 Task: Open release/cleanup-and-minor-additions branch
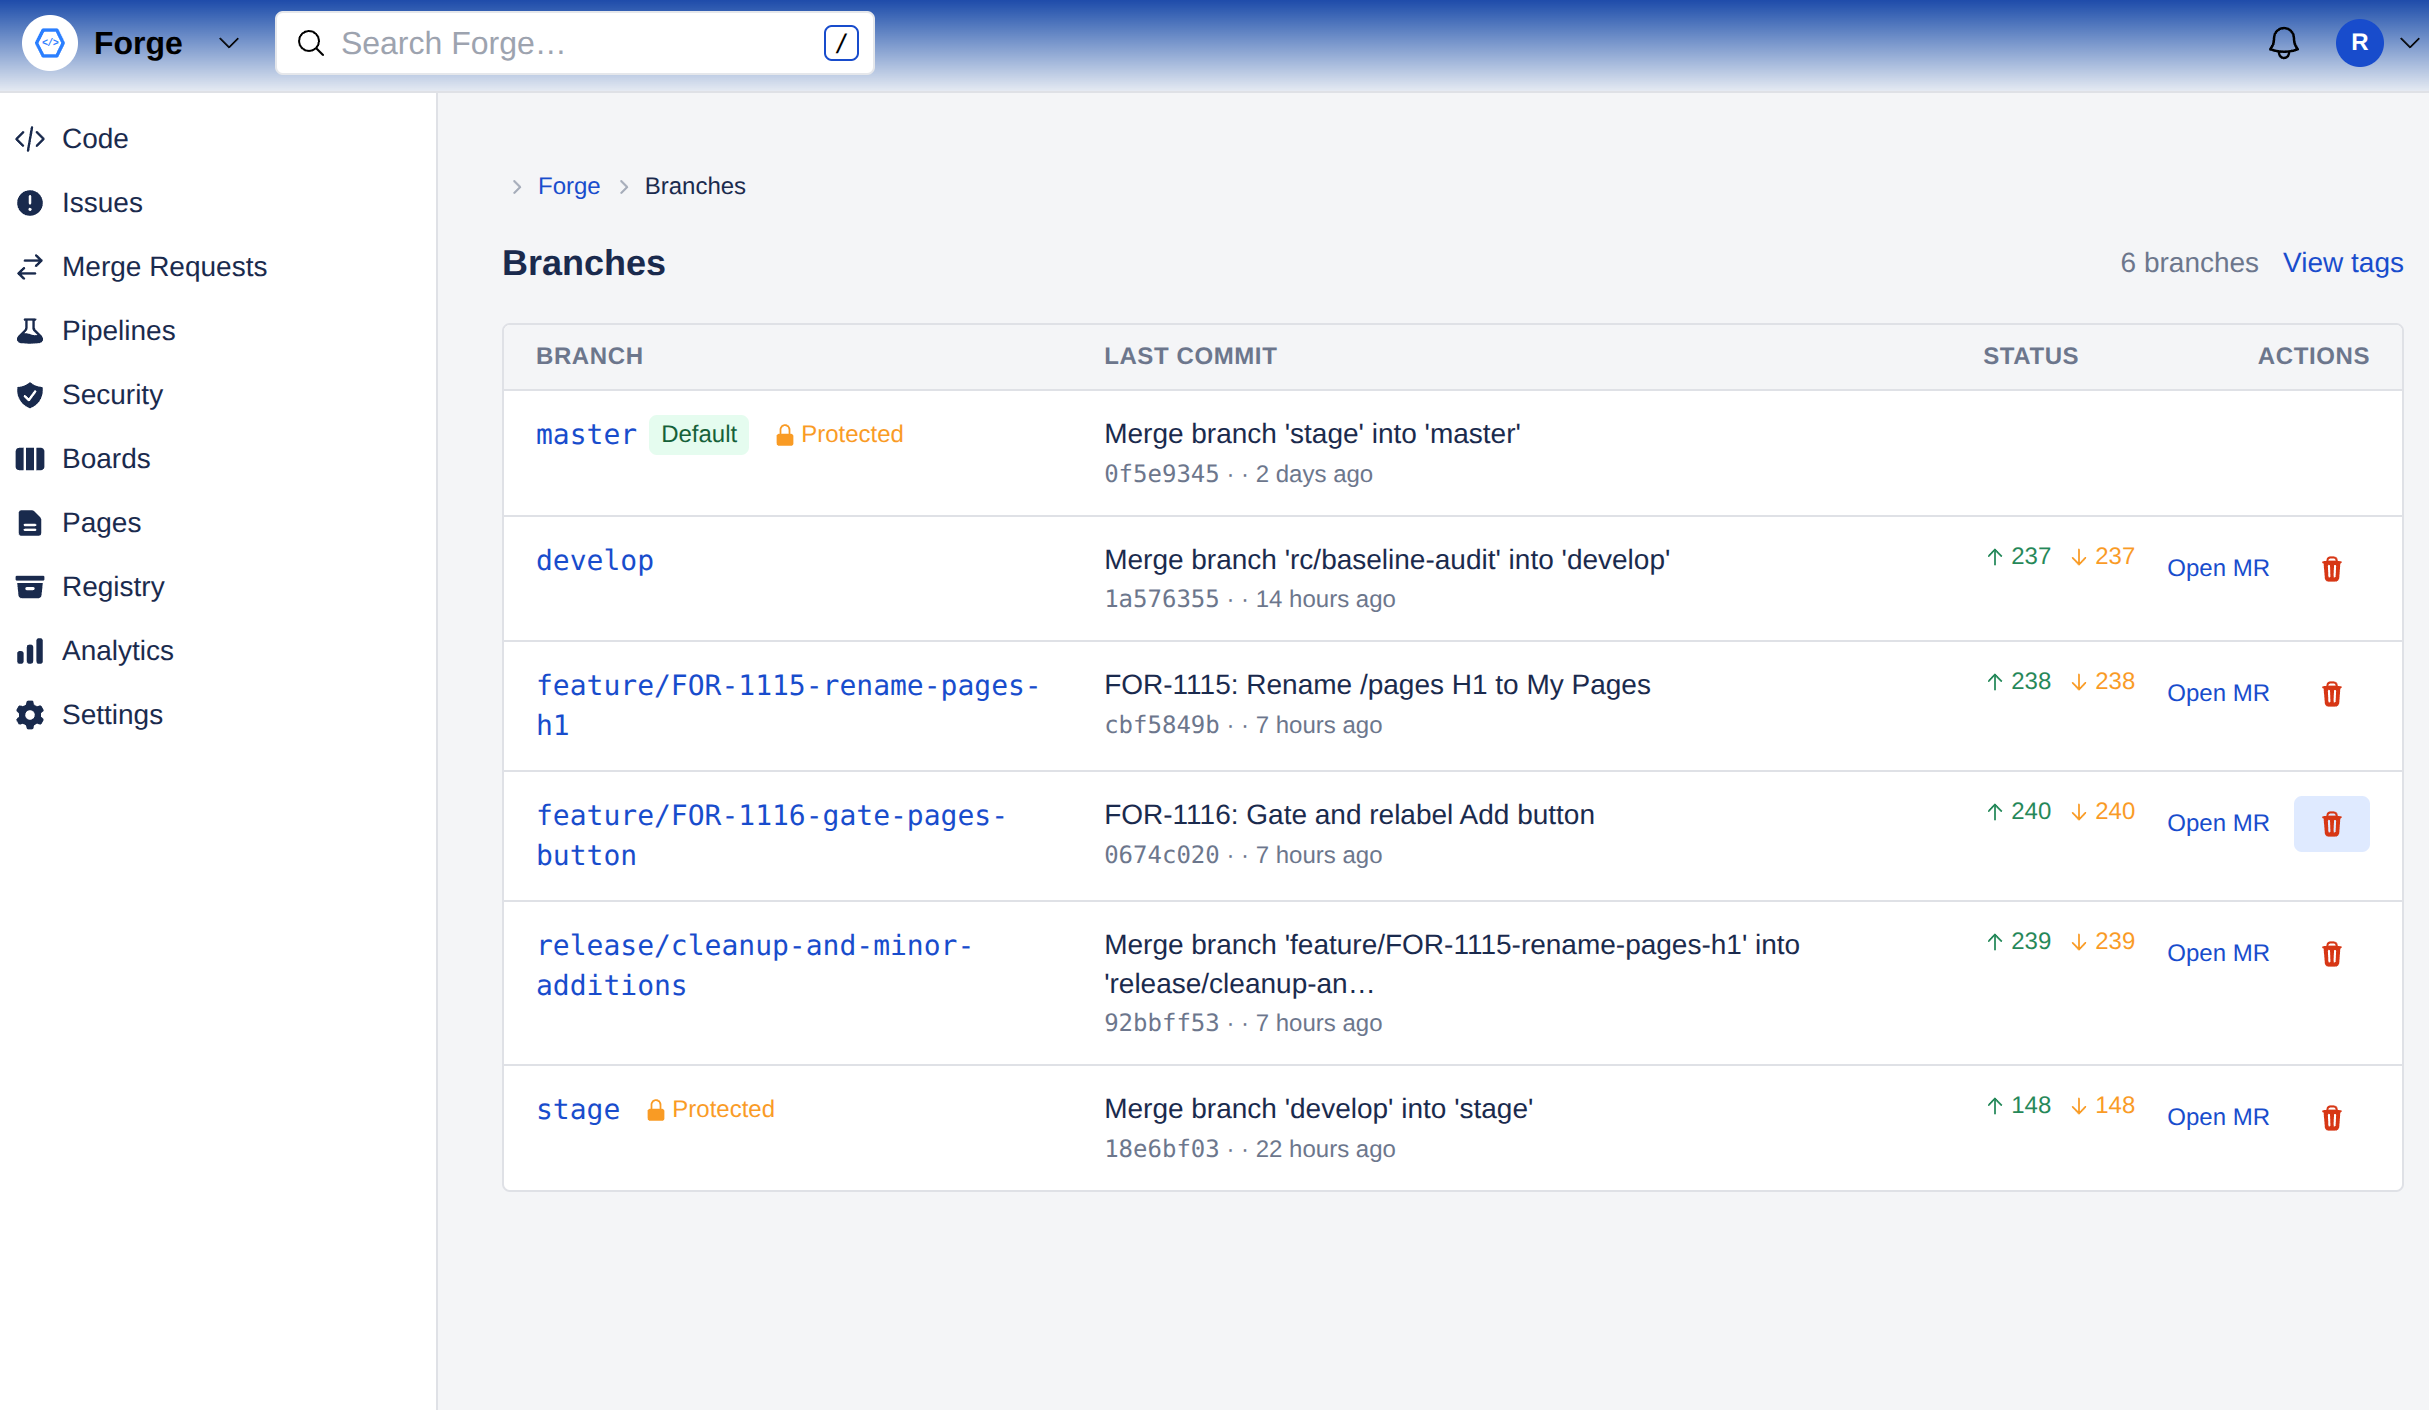click(754, 966)
